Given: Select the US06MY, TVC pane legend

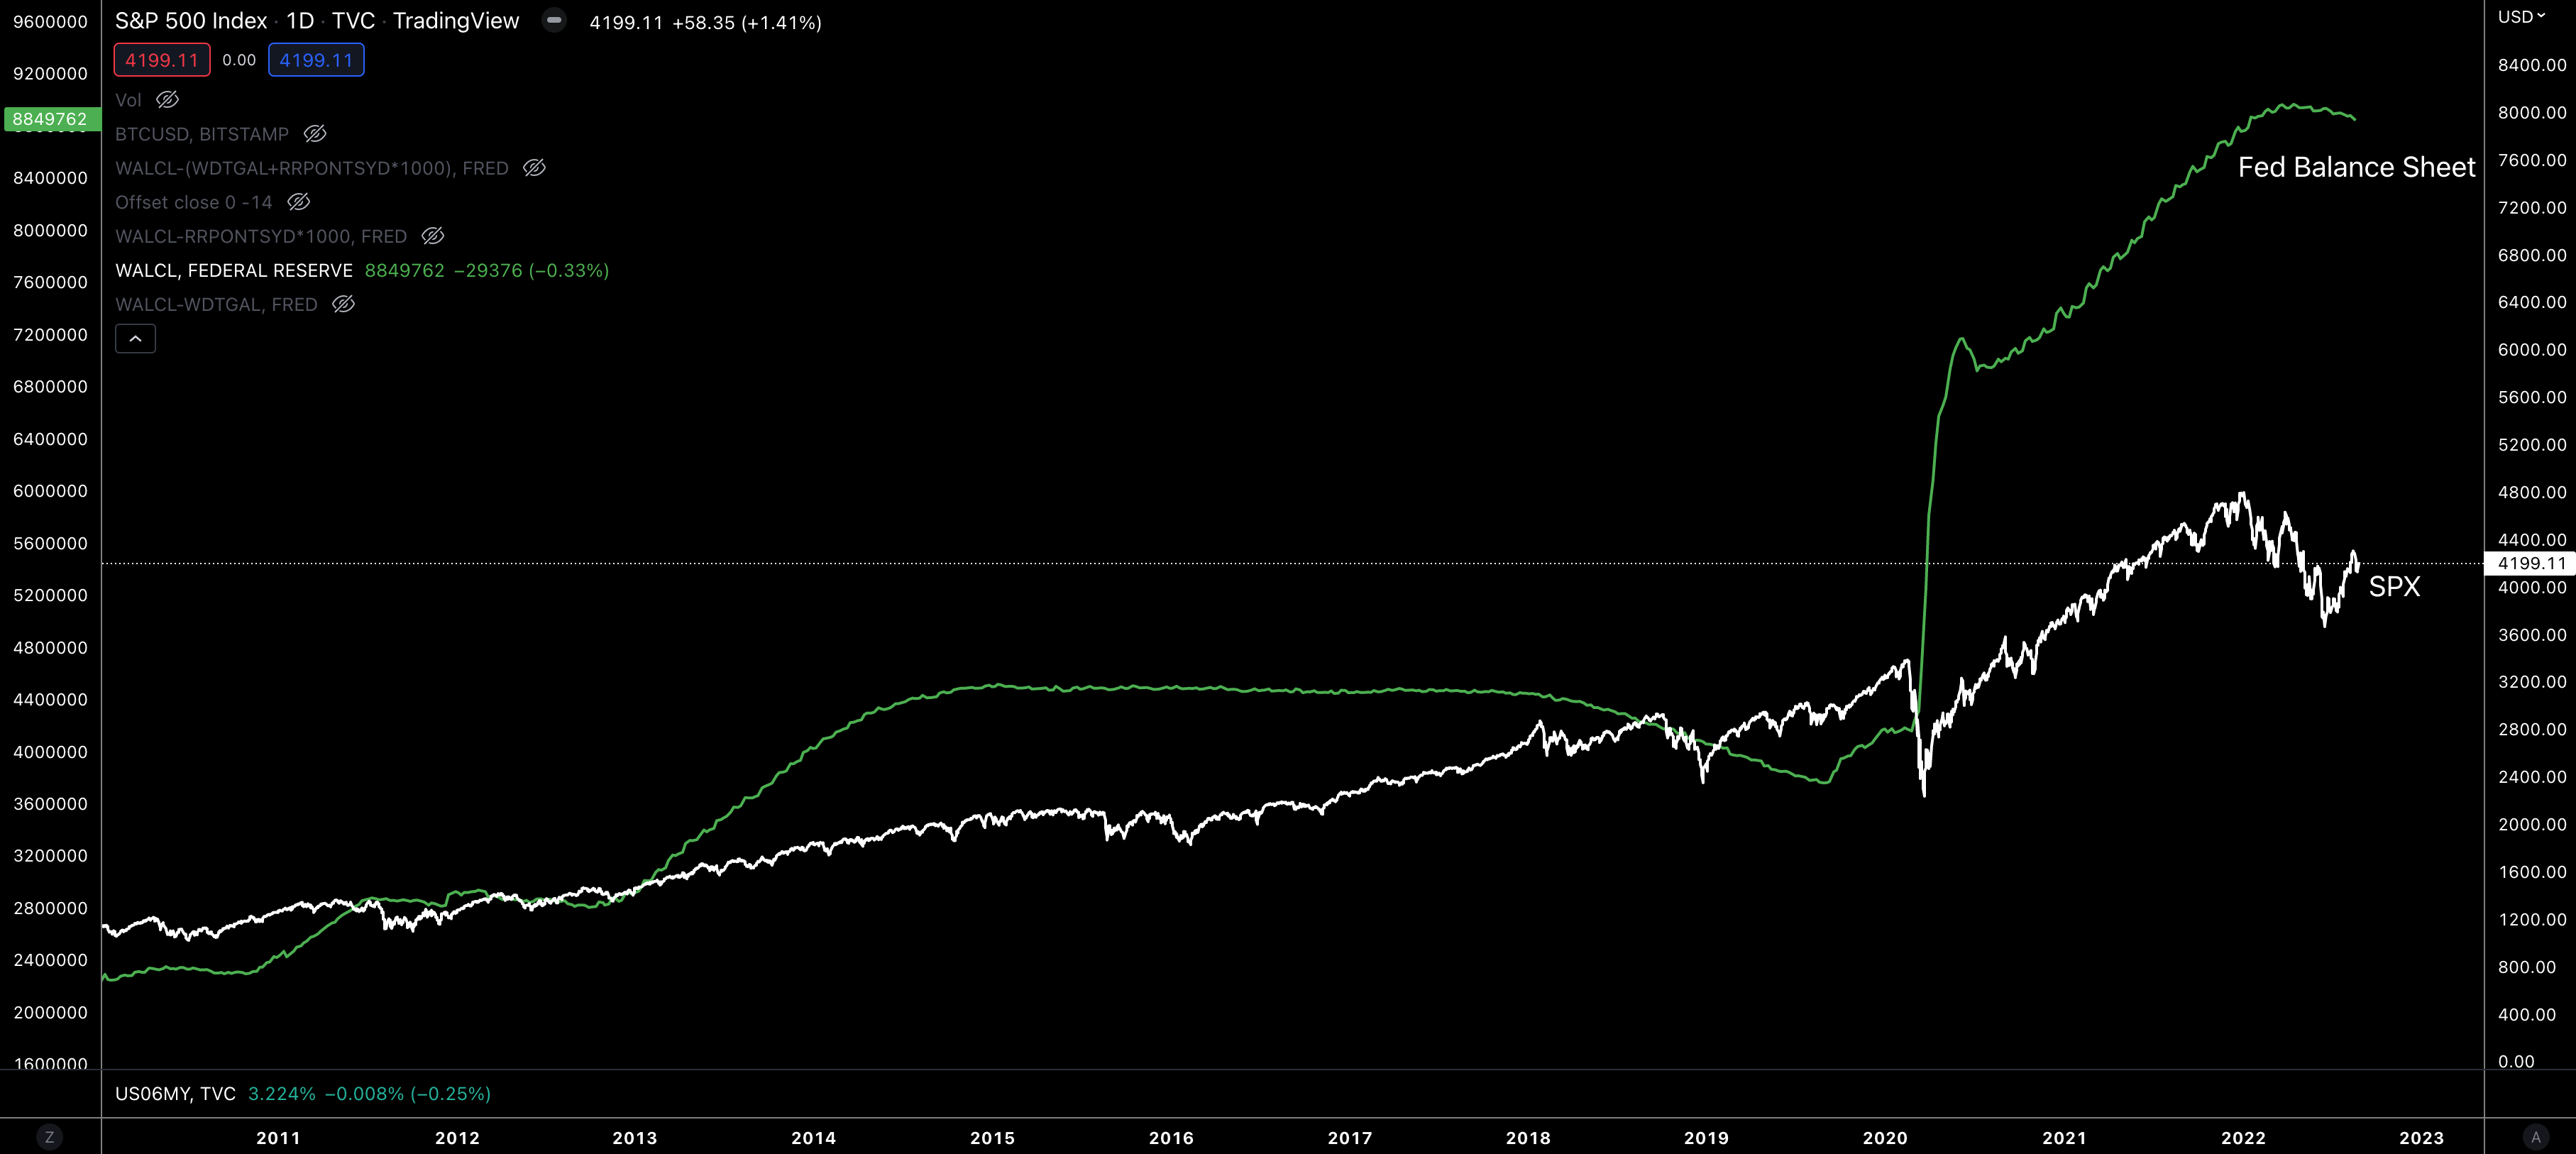Looking at the screenshot, I should click(x=175, y=1093).
